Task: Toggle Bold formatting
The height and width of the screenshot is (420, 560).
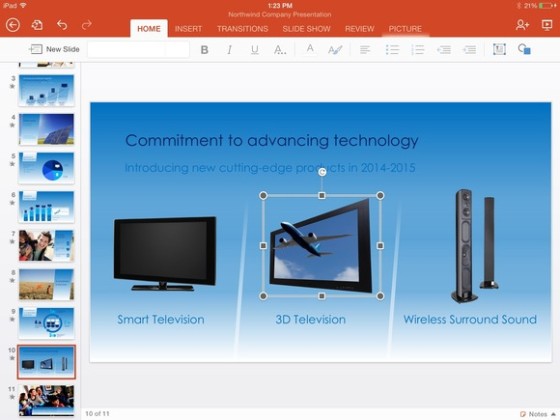Action: tap(204, 50)
